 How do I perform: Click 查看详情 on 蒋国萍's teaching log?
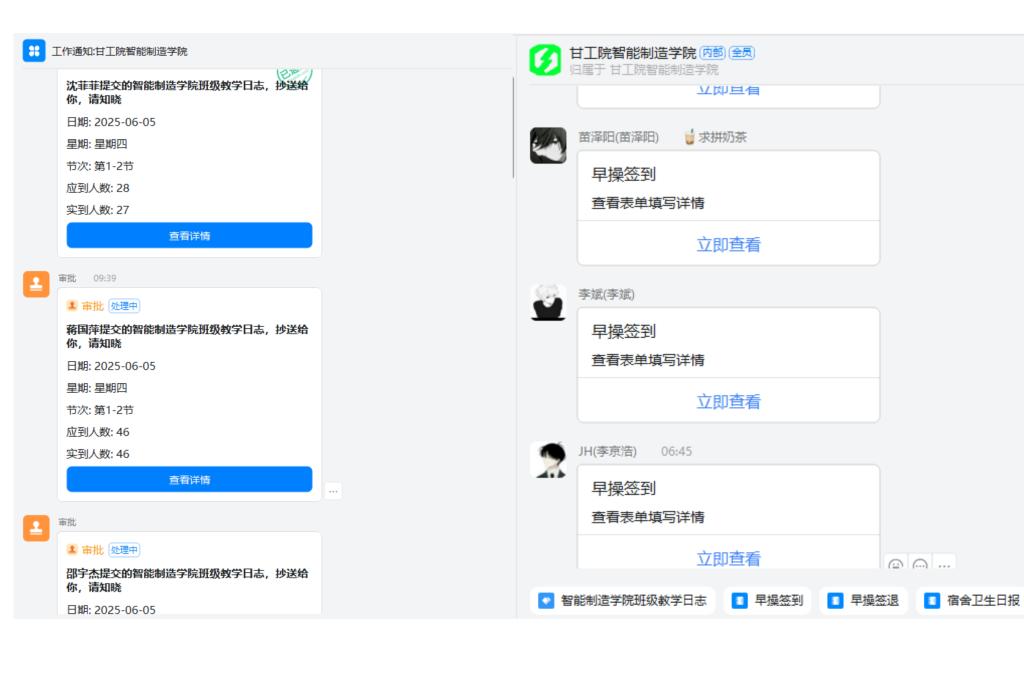(x=189, y=480)
